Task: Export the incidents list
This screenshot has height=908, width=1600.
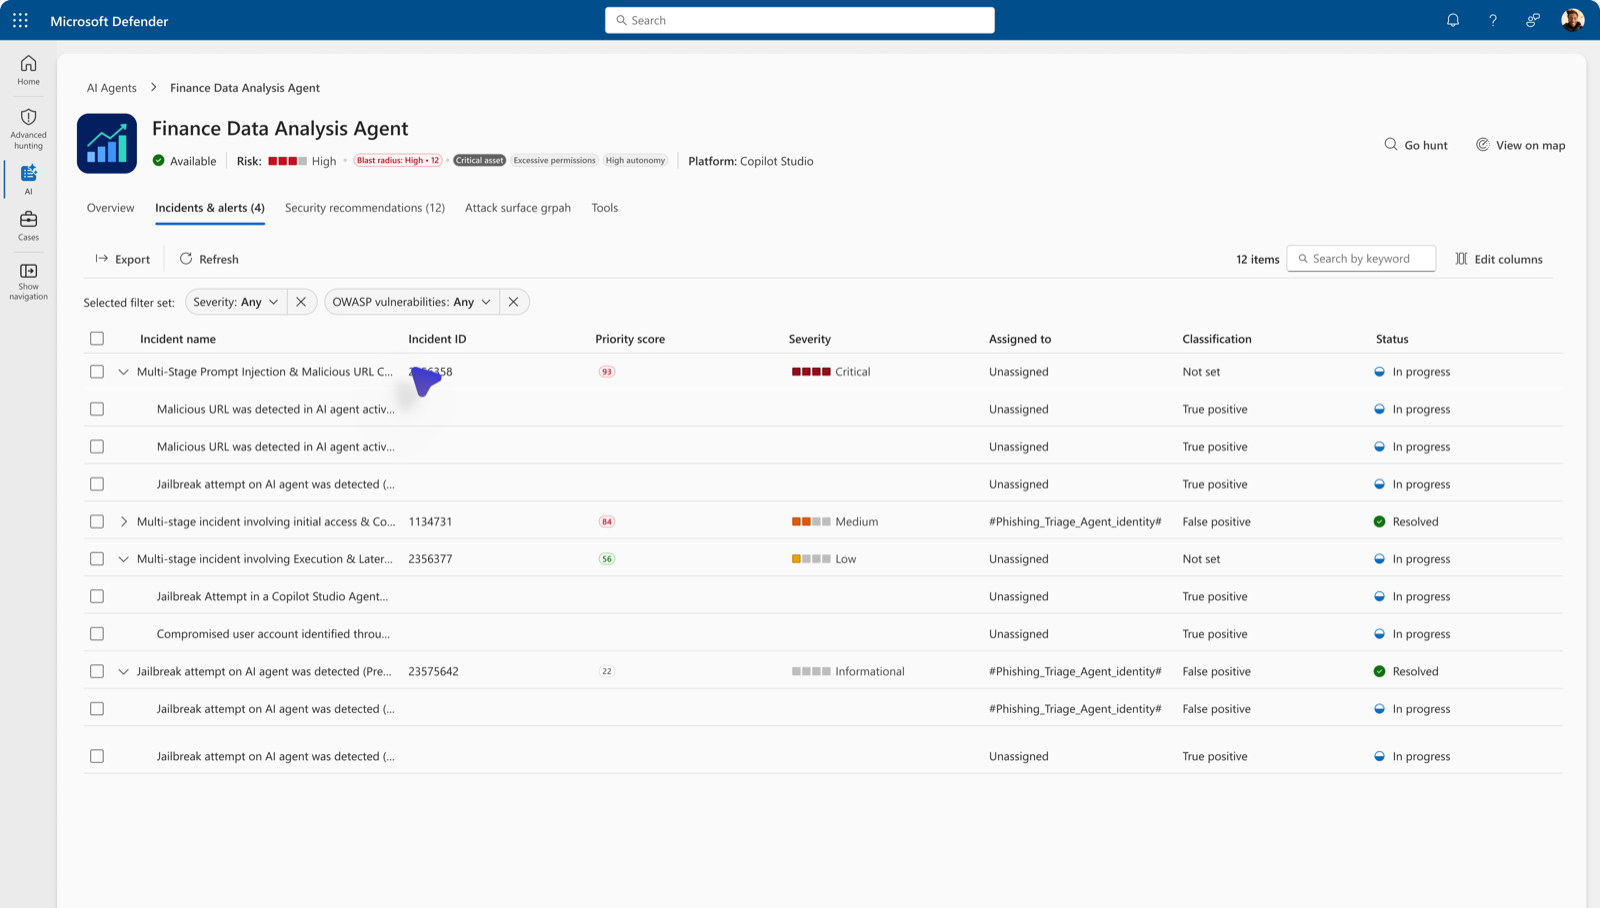Action: coord(122,259)
